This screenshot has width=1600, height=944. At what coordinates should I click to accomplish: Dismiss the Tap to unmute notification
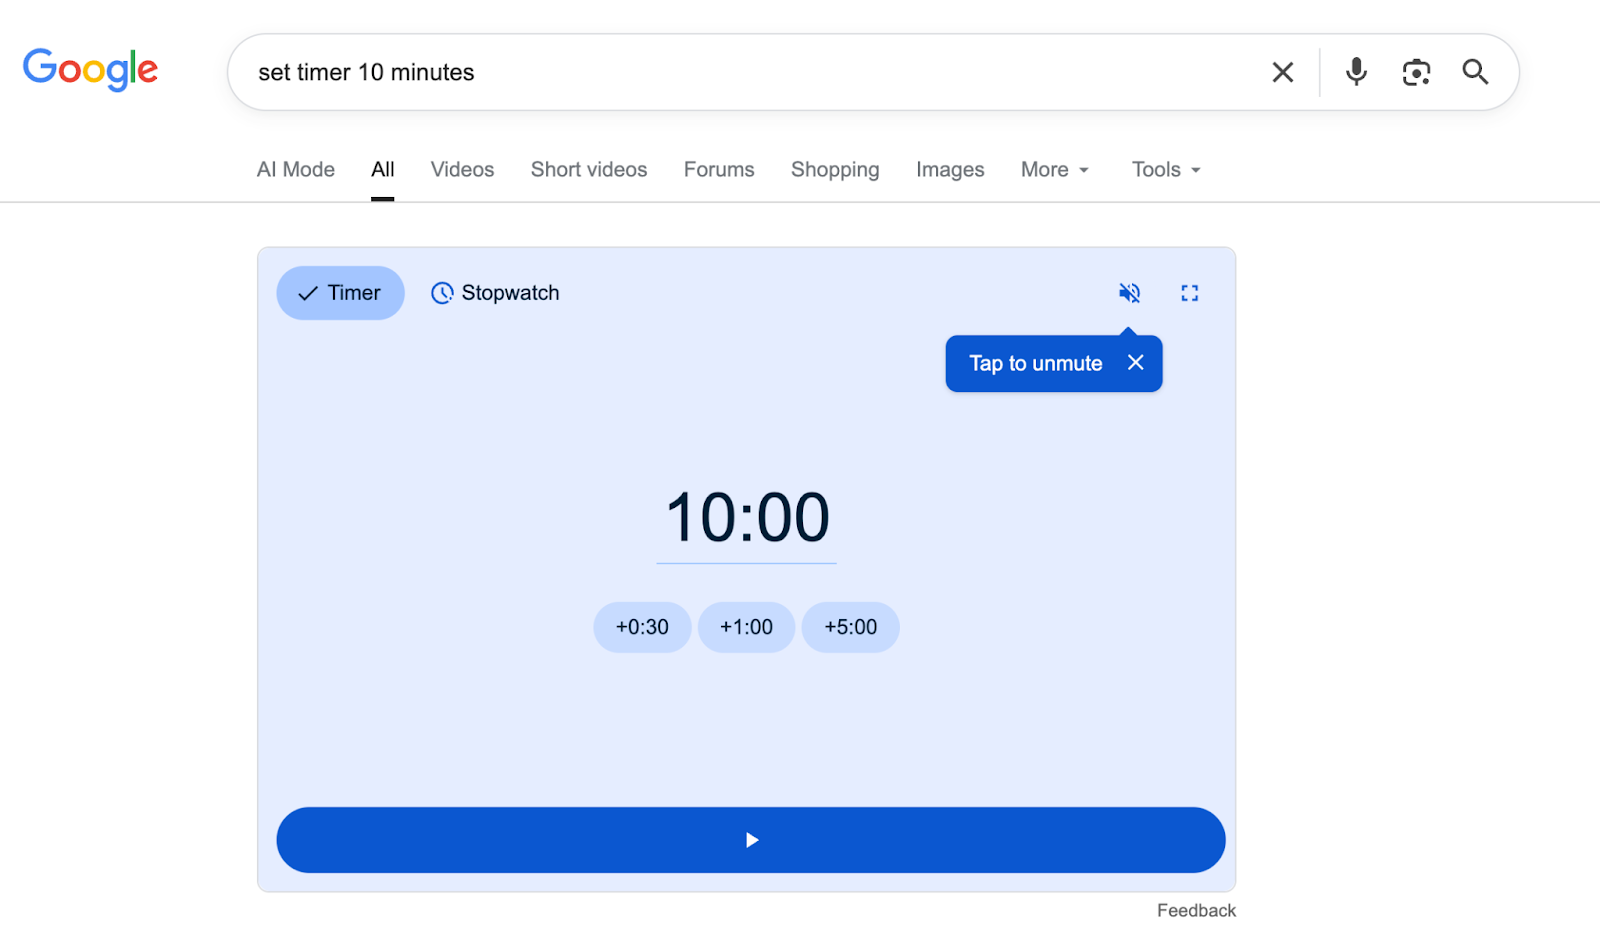(1135, 362)
